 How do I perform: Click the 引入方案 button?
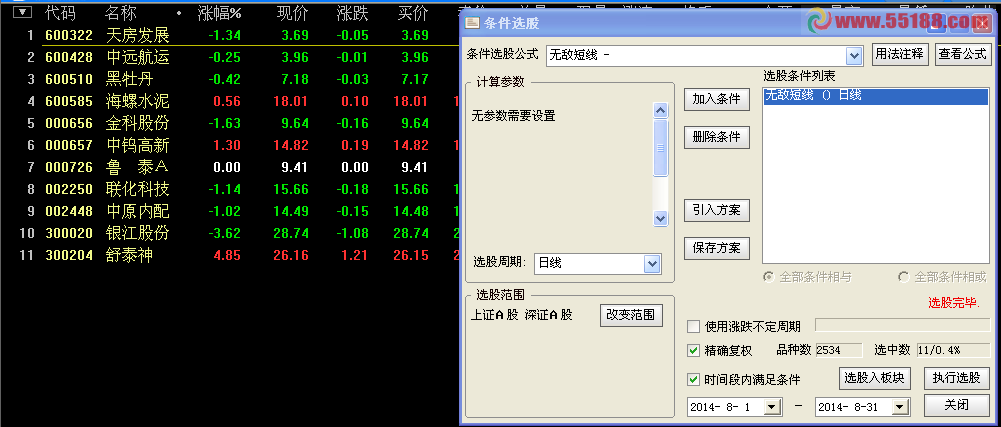coord(716,210)
